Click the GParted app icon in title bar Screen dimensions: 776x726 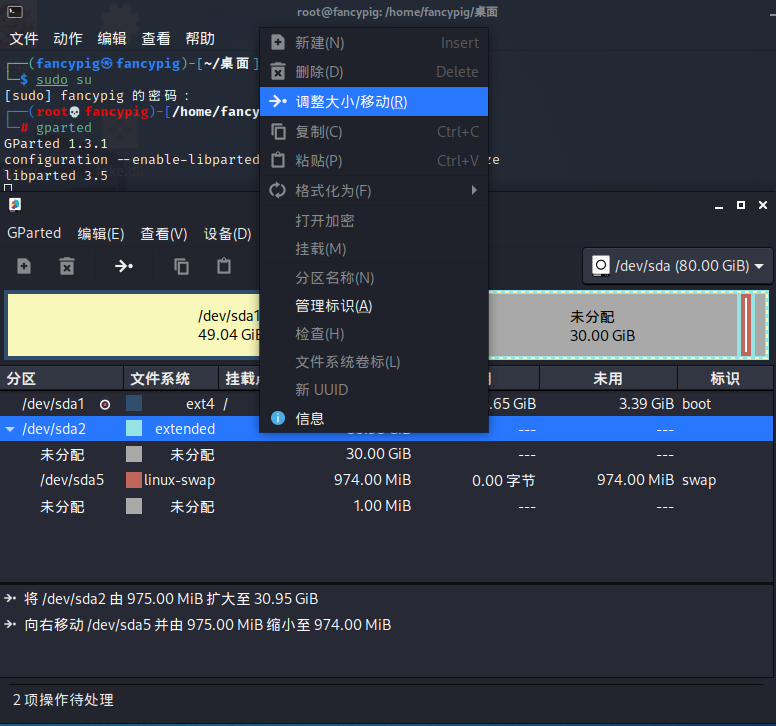point(15,204)
